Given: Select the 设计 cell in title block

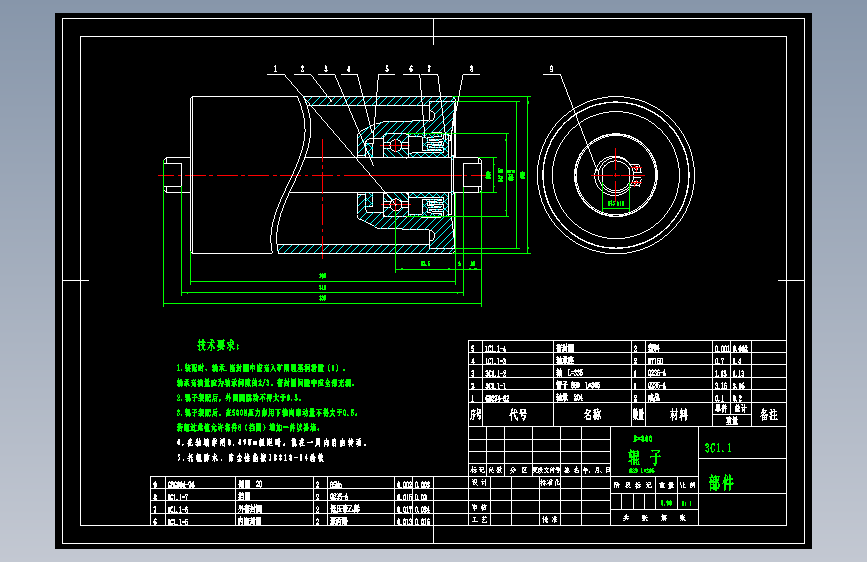Looking at the screenshot, I should coord(479,482).
